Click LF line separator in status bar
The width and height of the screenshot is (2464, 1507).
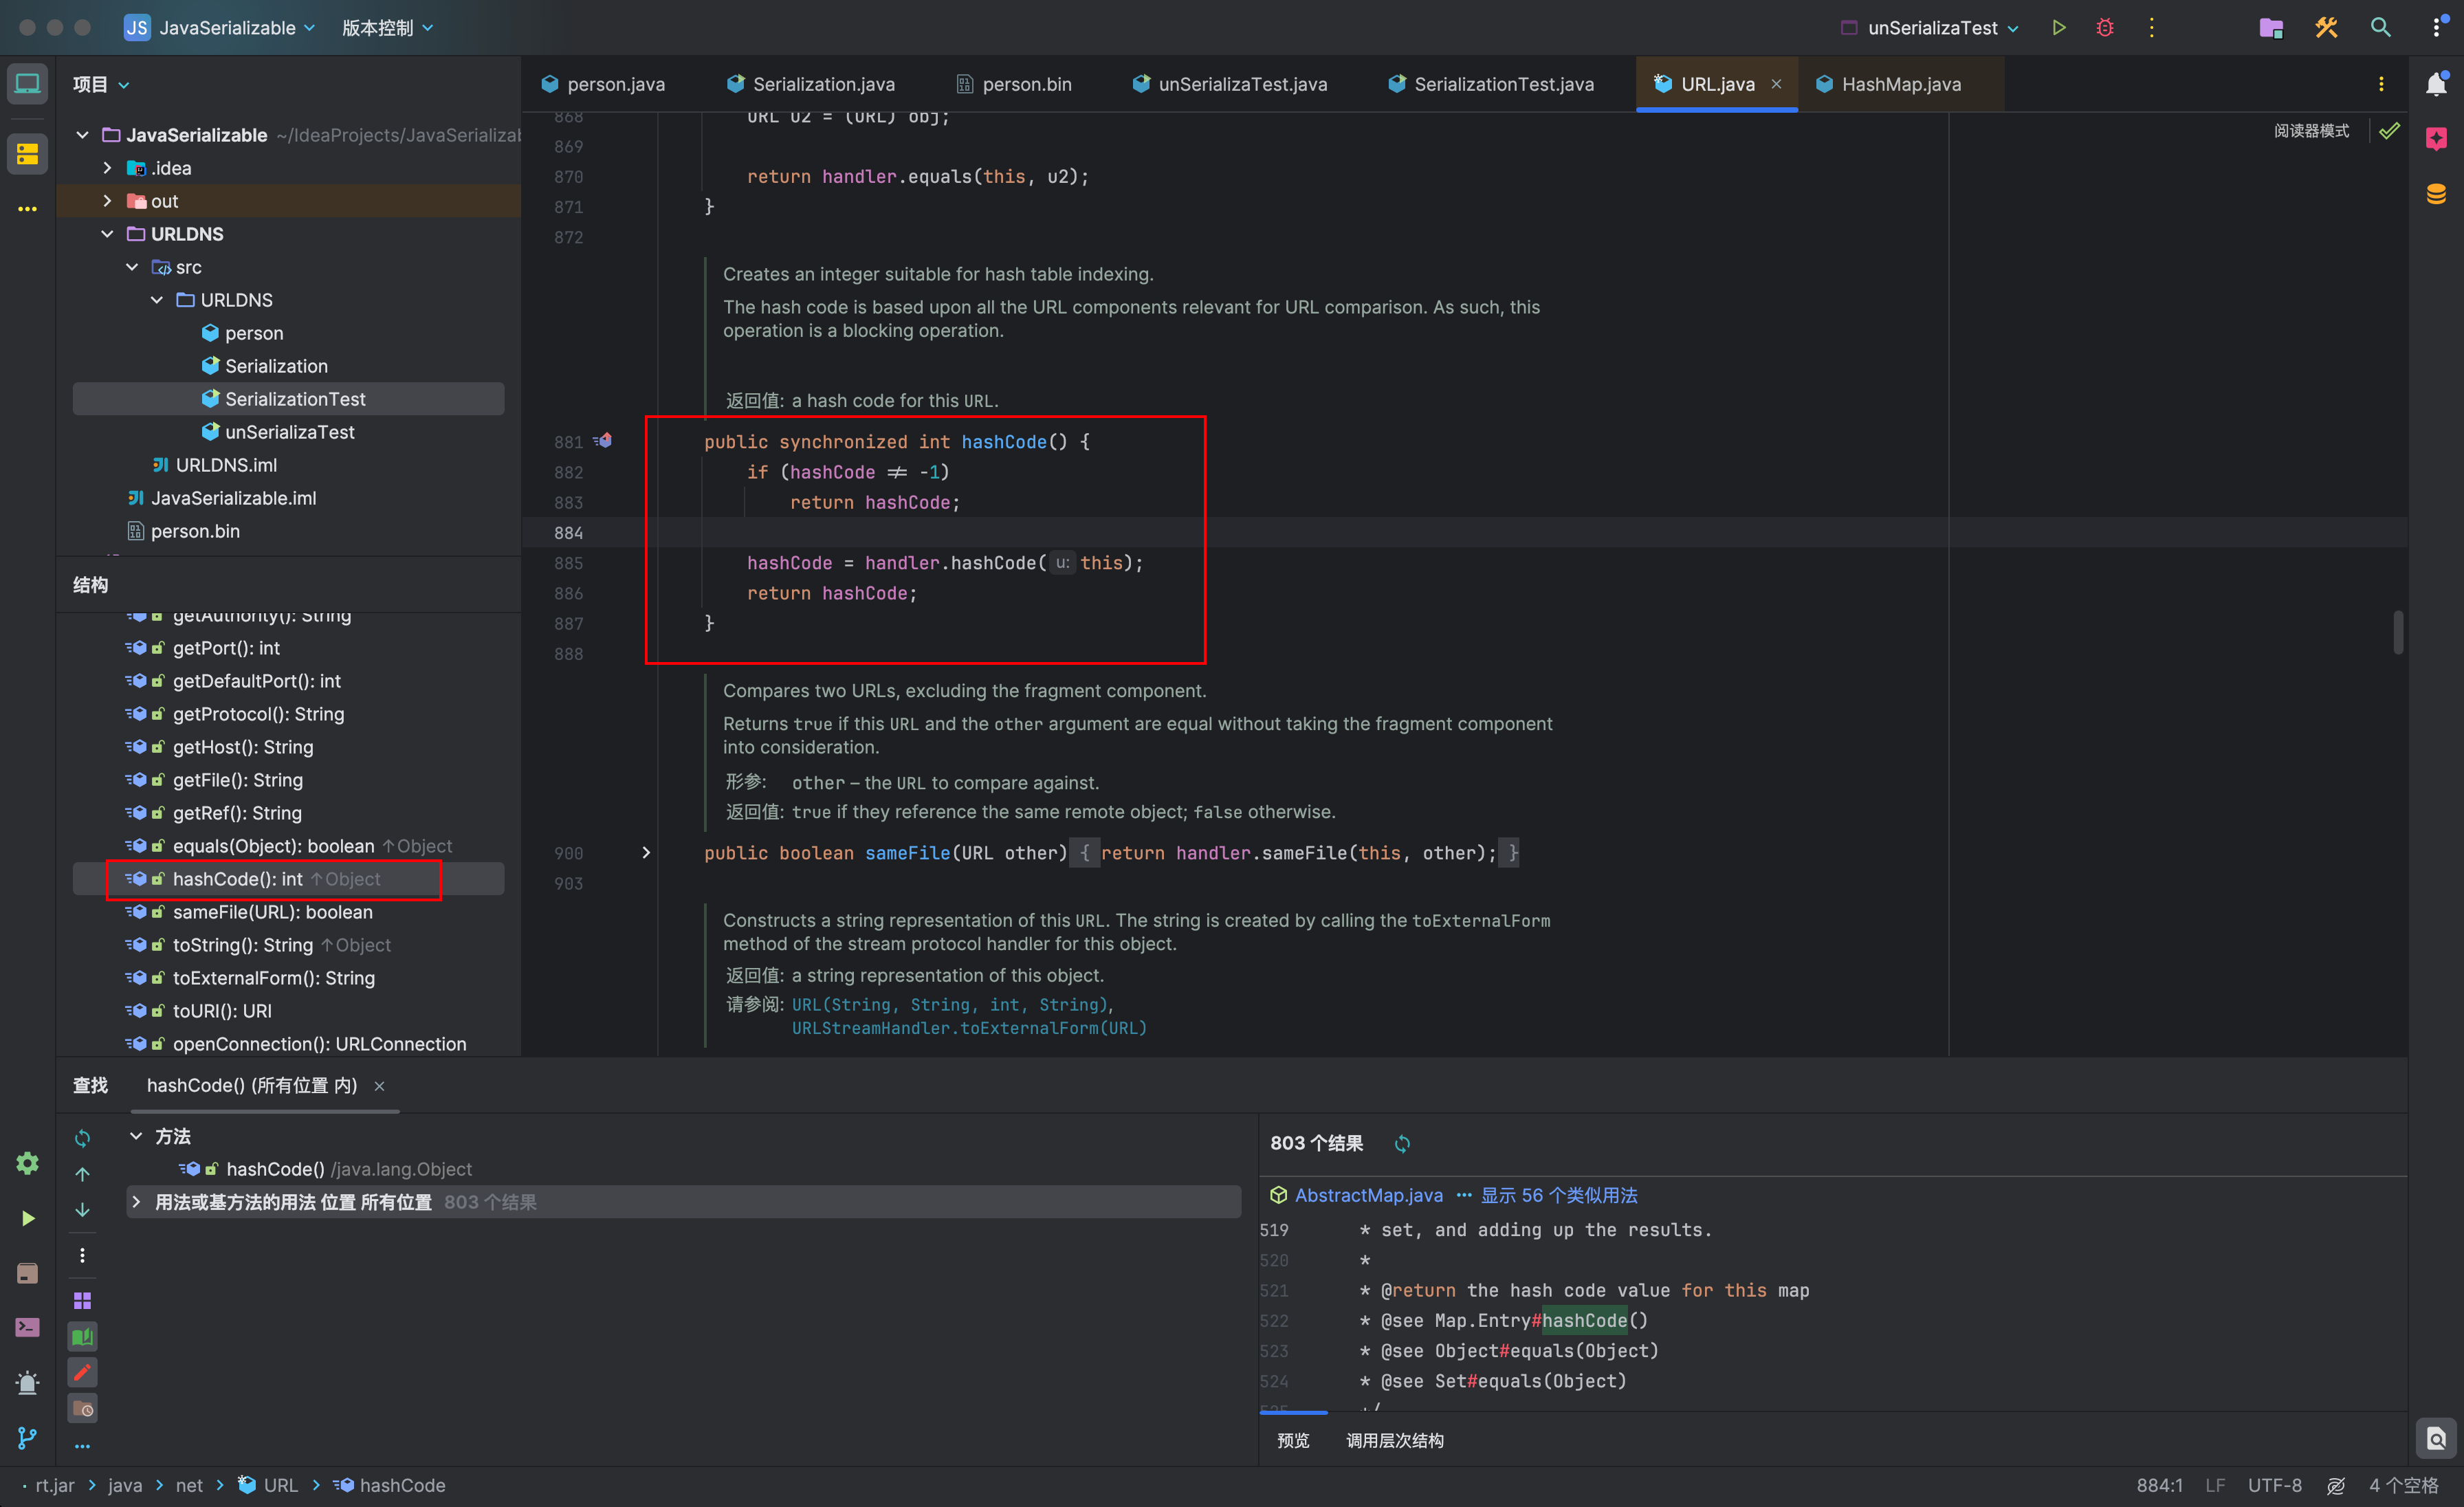coord(2215,1486)
